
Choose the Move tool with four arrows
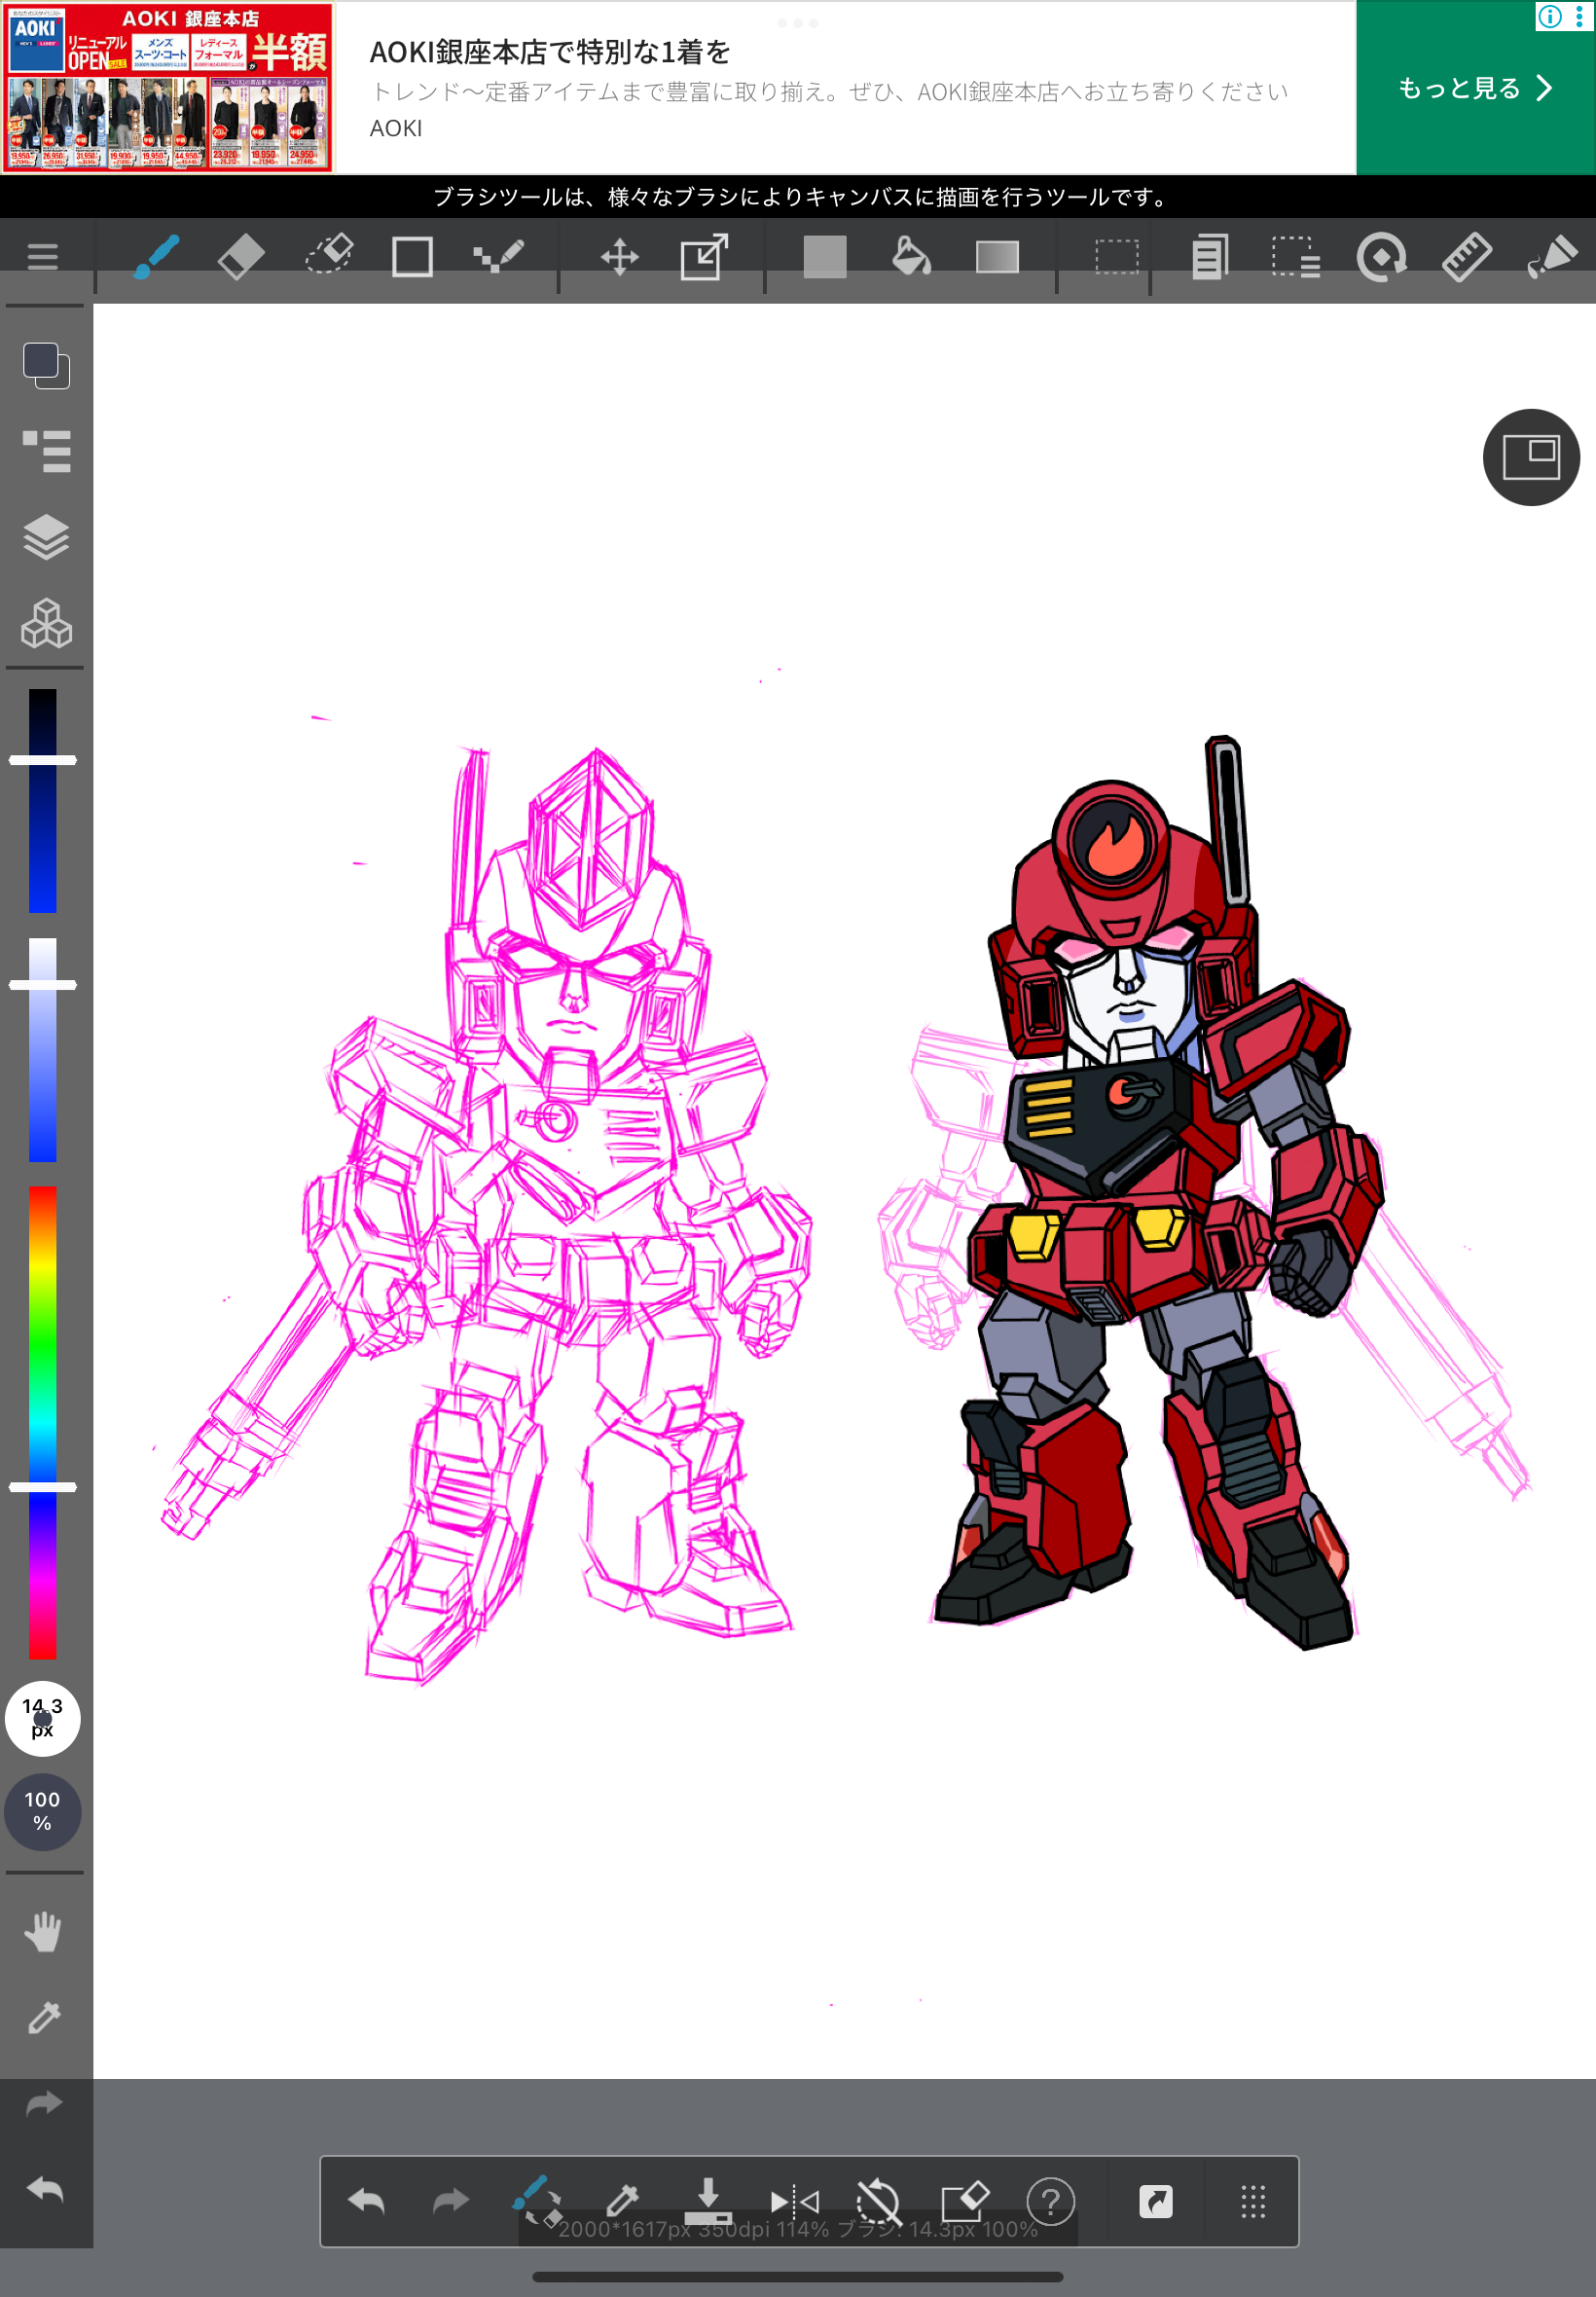[x=619, y=257]
